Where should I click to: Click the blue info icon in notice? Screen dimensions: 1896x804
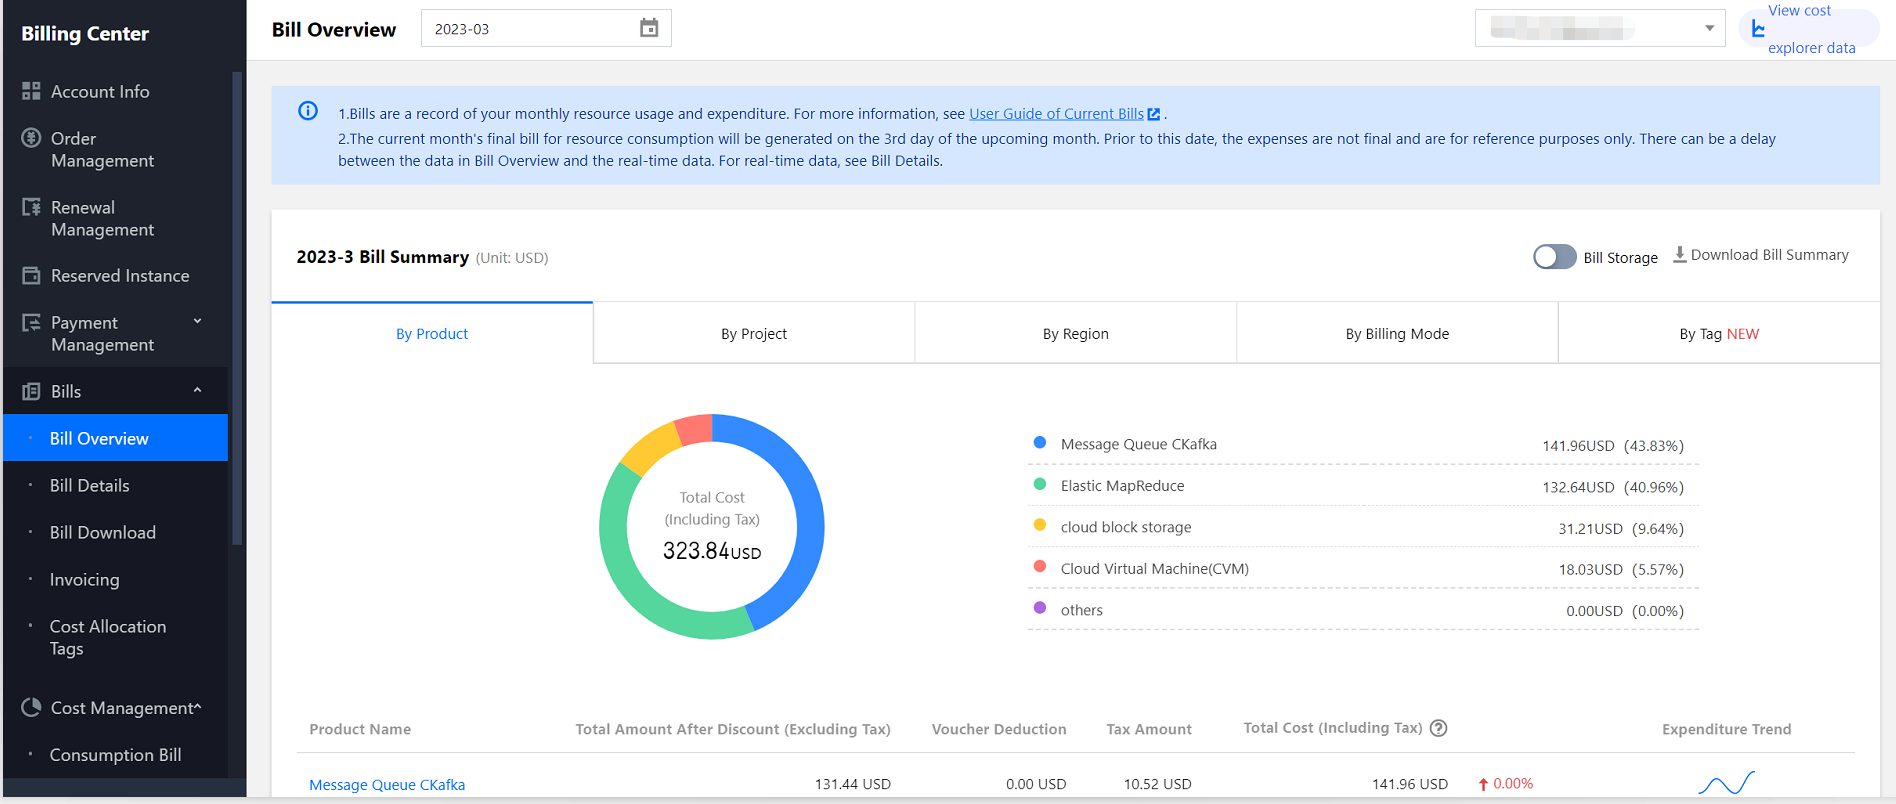308,111
